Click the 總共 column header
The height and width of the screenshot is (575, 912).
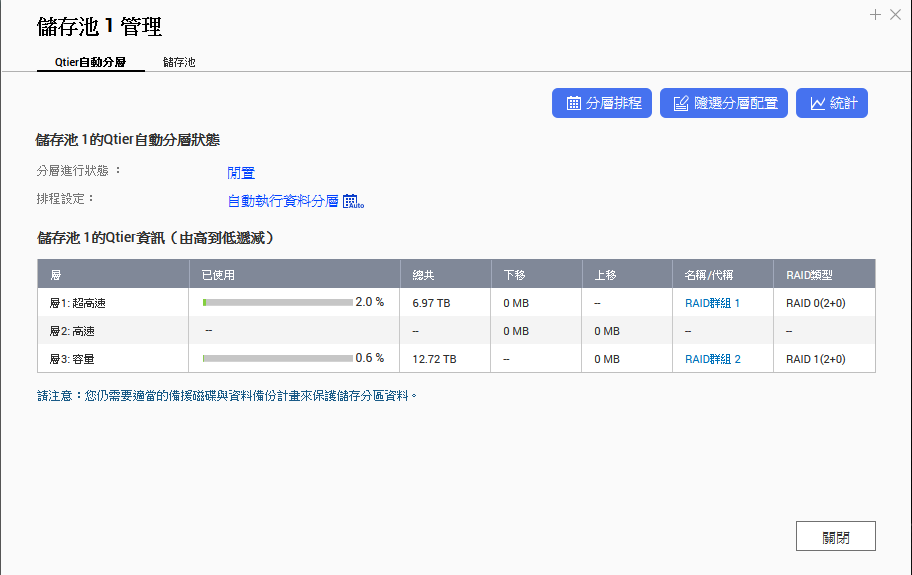point(424,274)
